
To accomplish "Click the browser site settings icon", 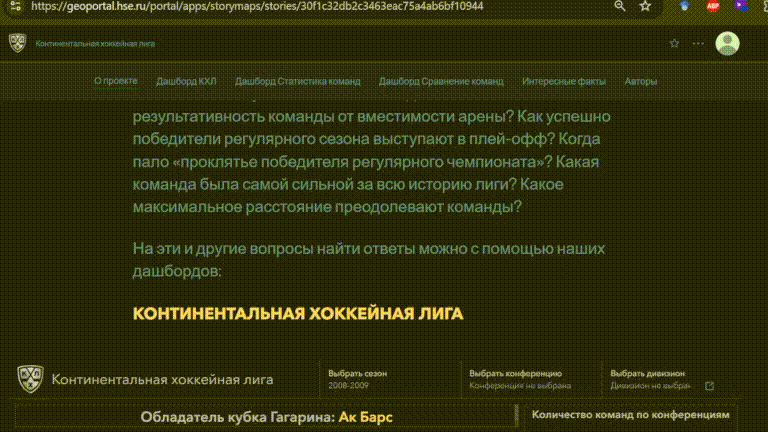I will point(16,6).
